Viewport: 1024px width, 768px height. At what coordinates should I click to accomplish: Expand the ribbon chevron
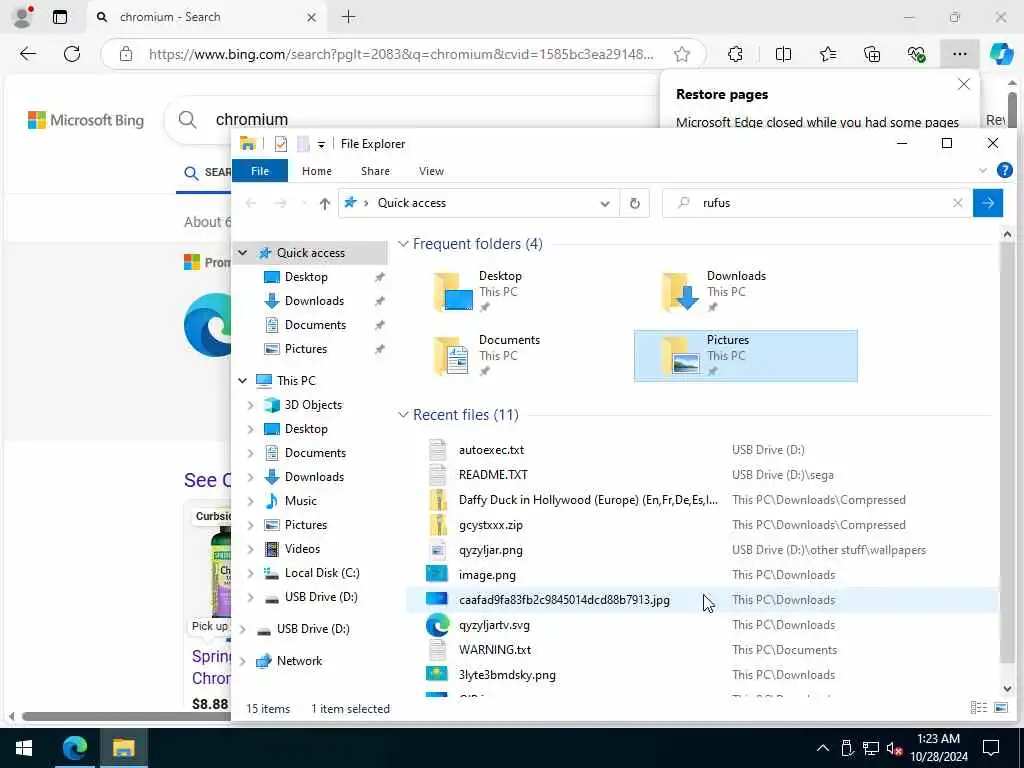[x=983, y=170]
